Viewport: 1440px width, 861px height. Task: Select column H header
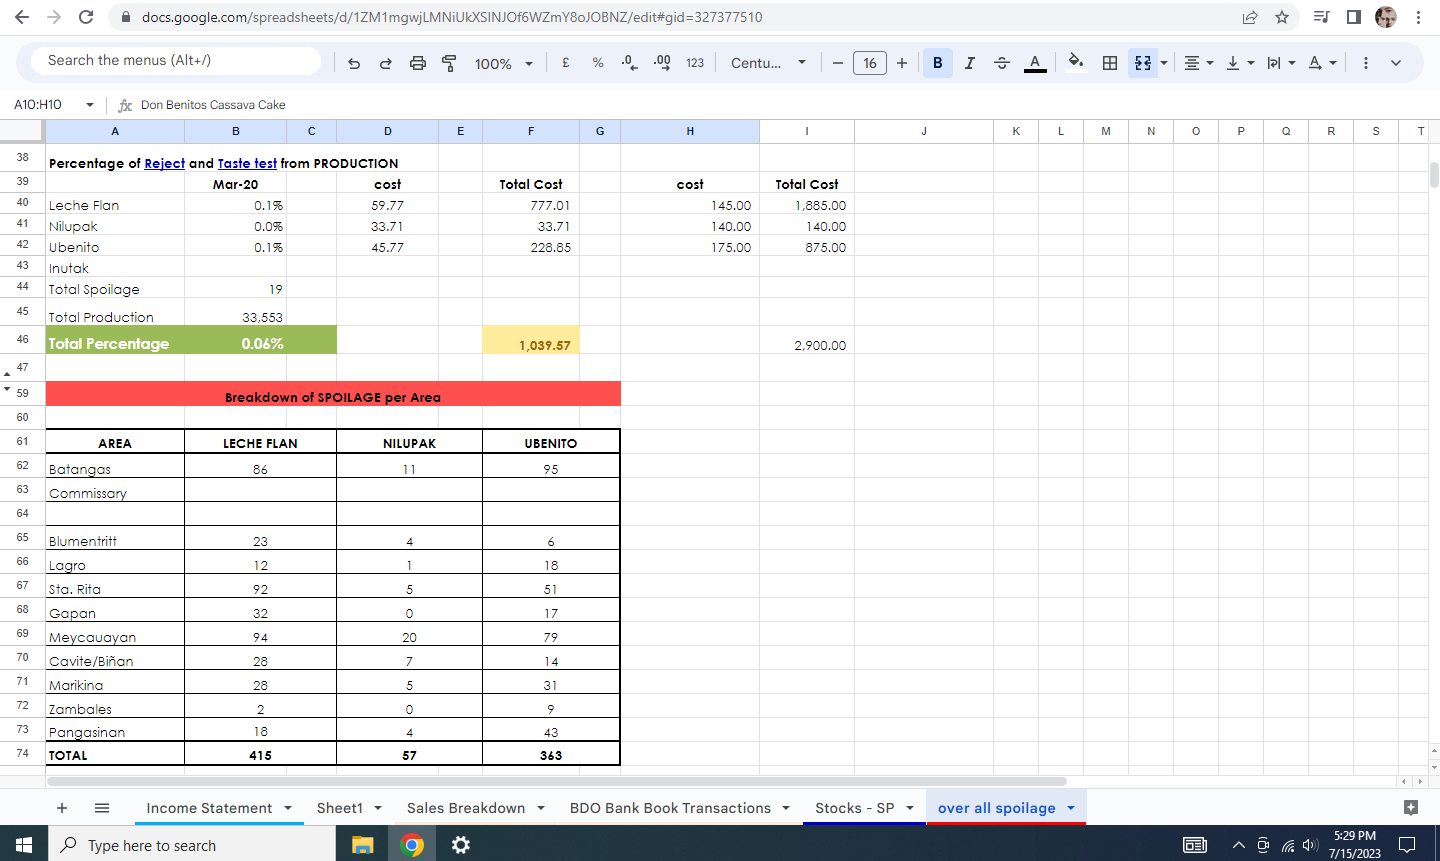click(x=690, y=131)
